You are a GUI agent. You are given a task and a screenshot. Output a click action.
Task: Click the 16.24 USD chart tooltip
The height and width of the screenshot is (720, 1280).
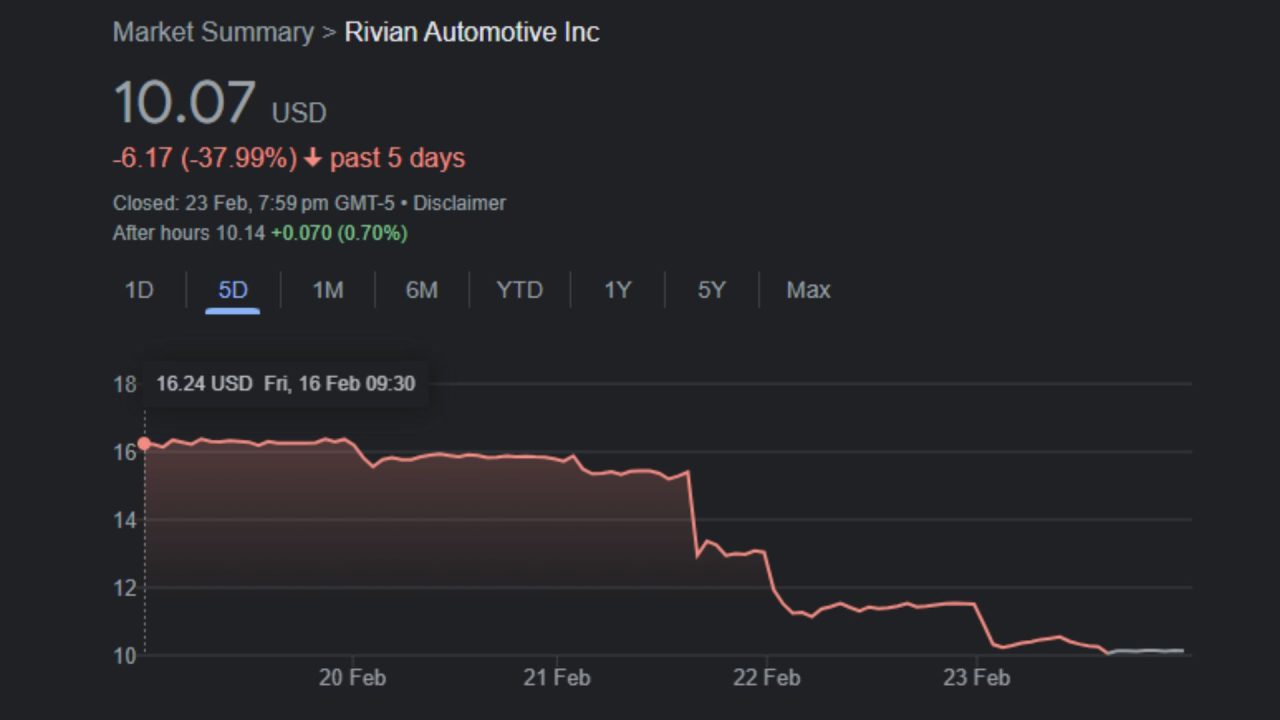[285, 383]
